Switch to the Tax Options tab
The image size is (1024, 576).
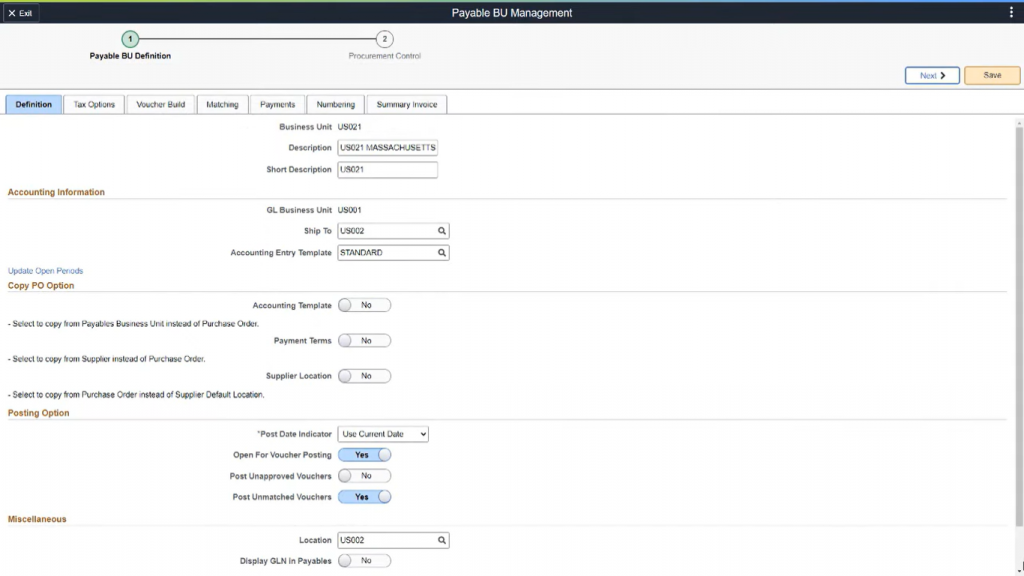(95, 103)
